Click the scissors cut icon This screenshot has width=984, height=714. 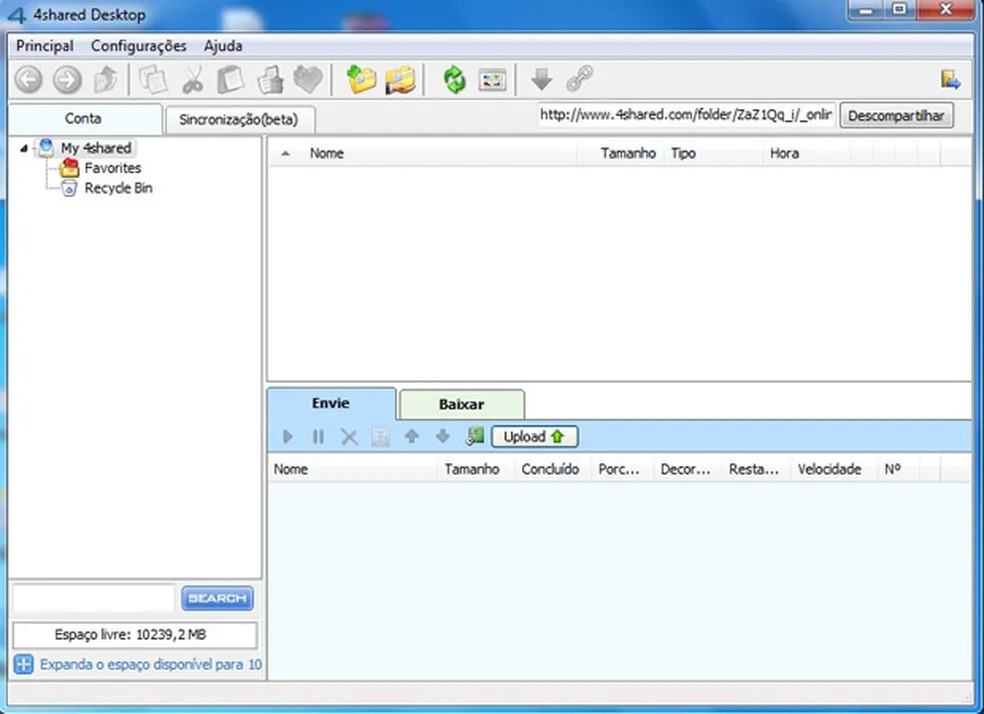coord(193,80)
